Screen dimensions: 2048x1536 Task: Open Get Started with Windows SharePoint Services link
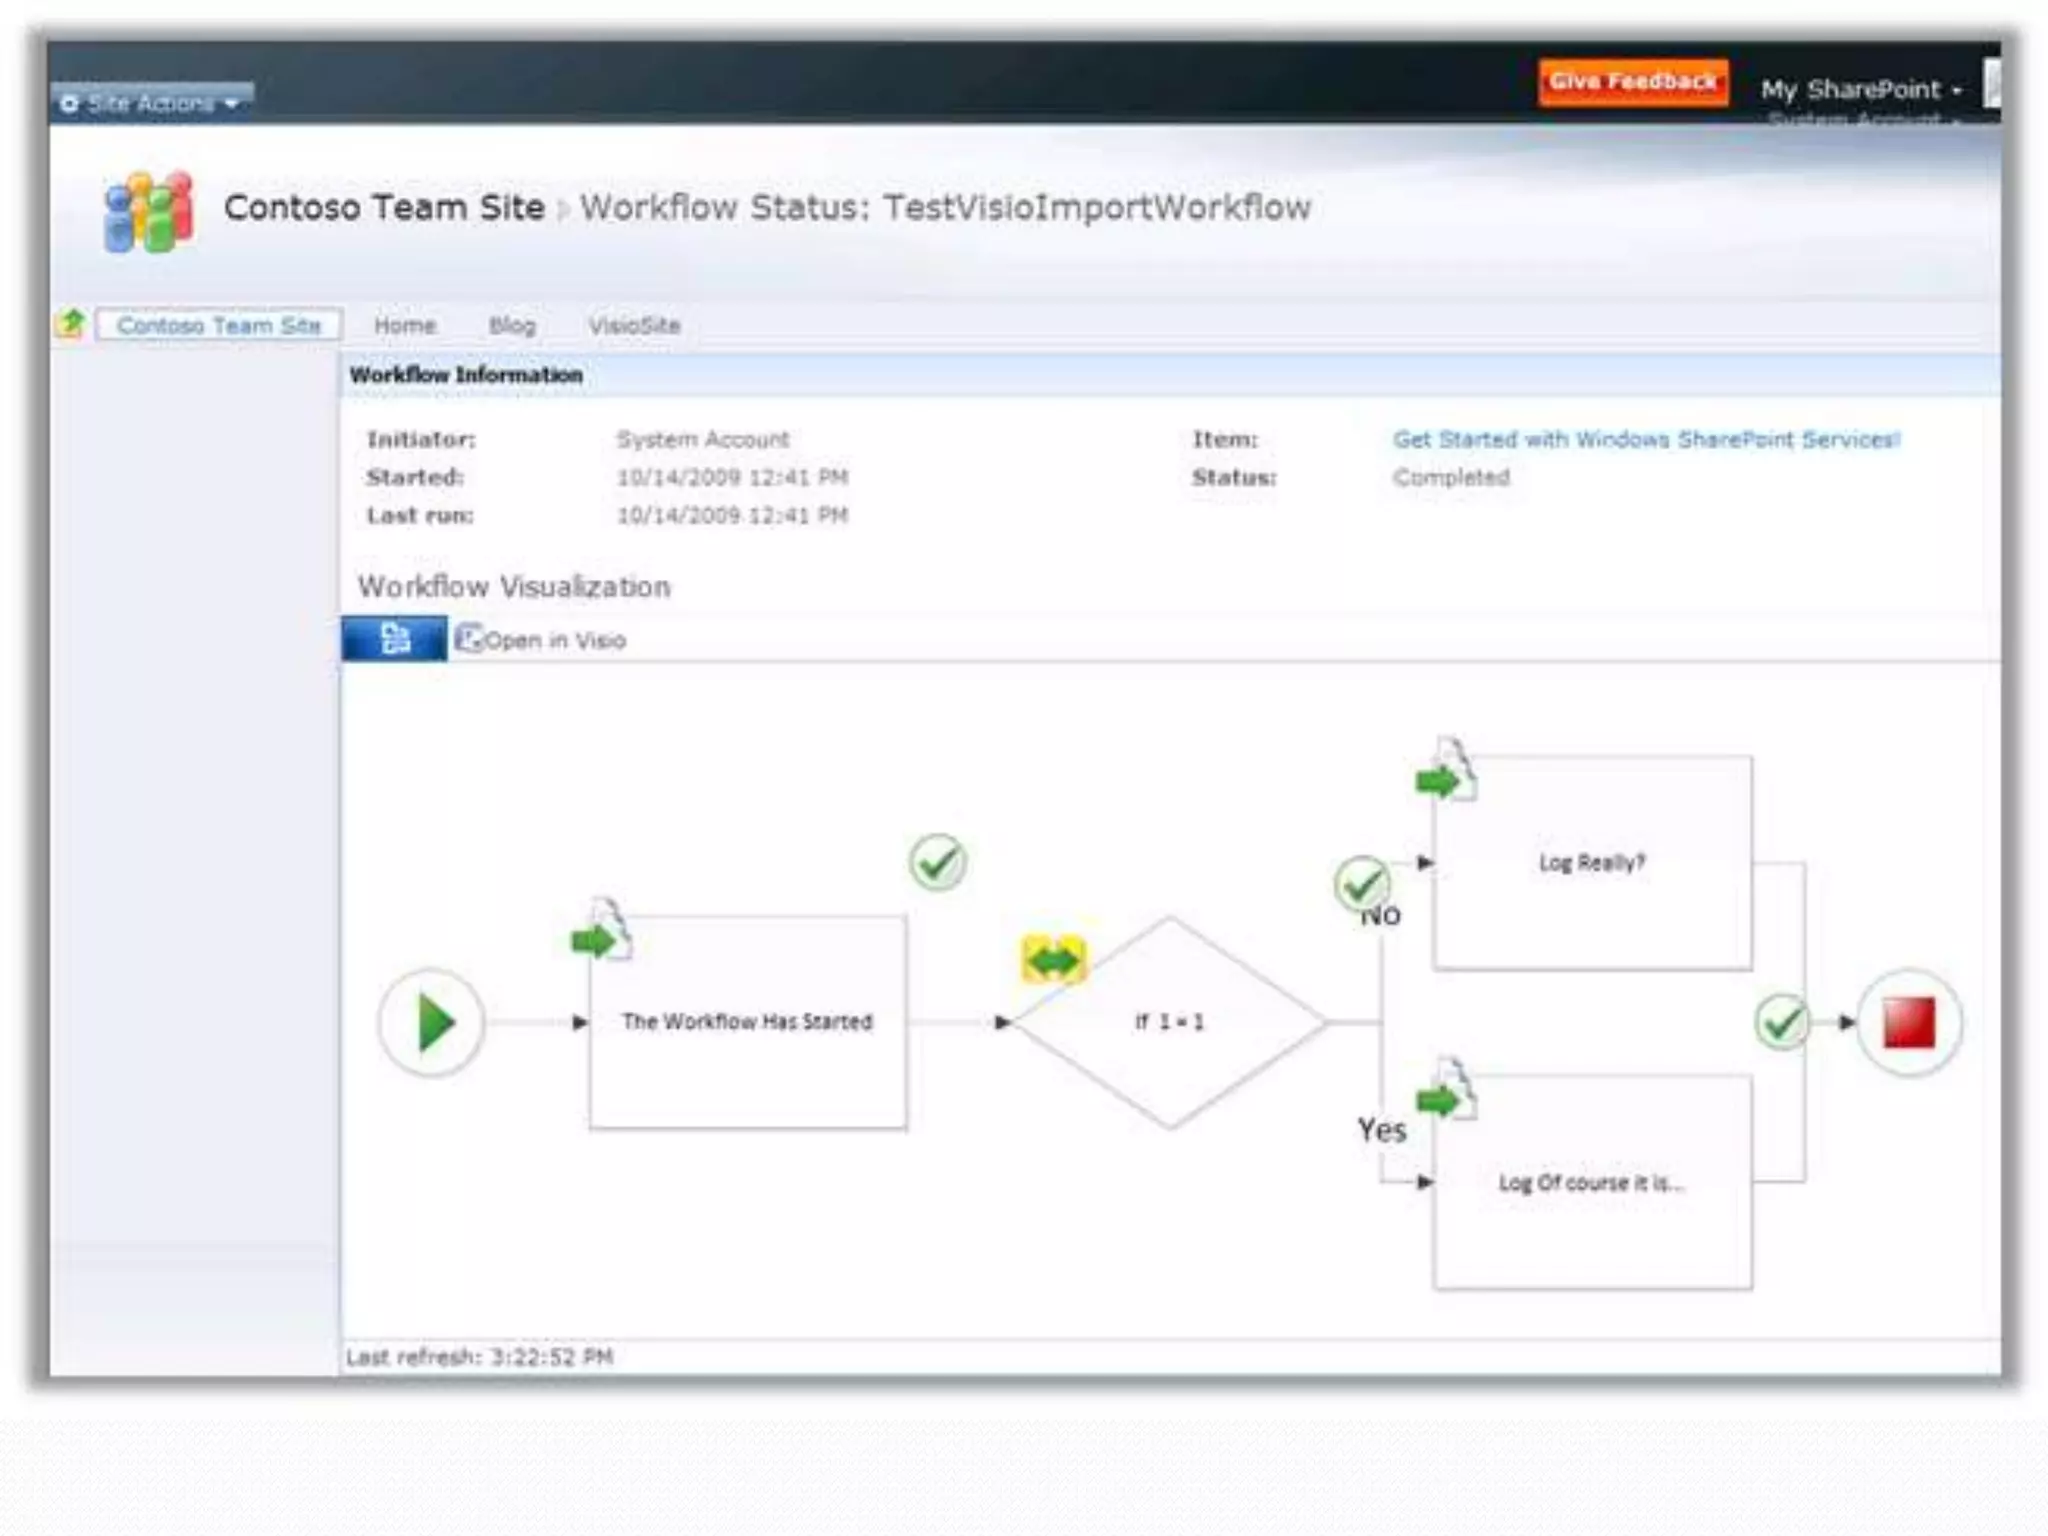[1645, 439]
